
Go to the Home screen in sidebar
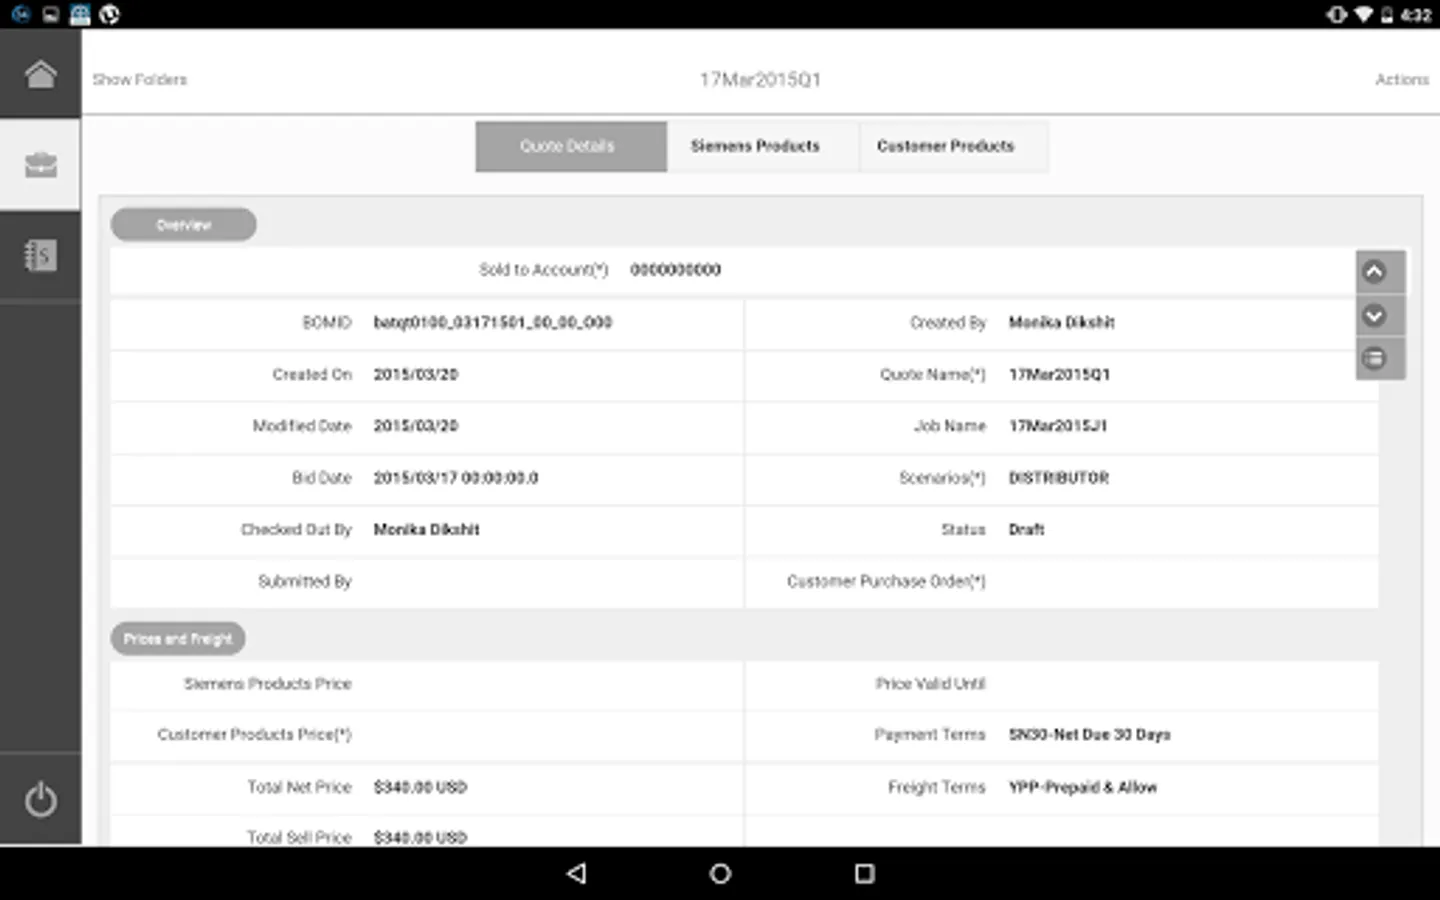coord(40,75)
